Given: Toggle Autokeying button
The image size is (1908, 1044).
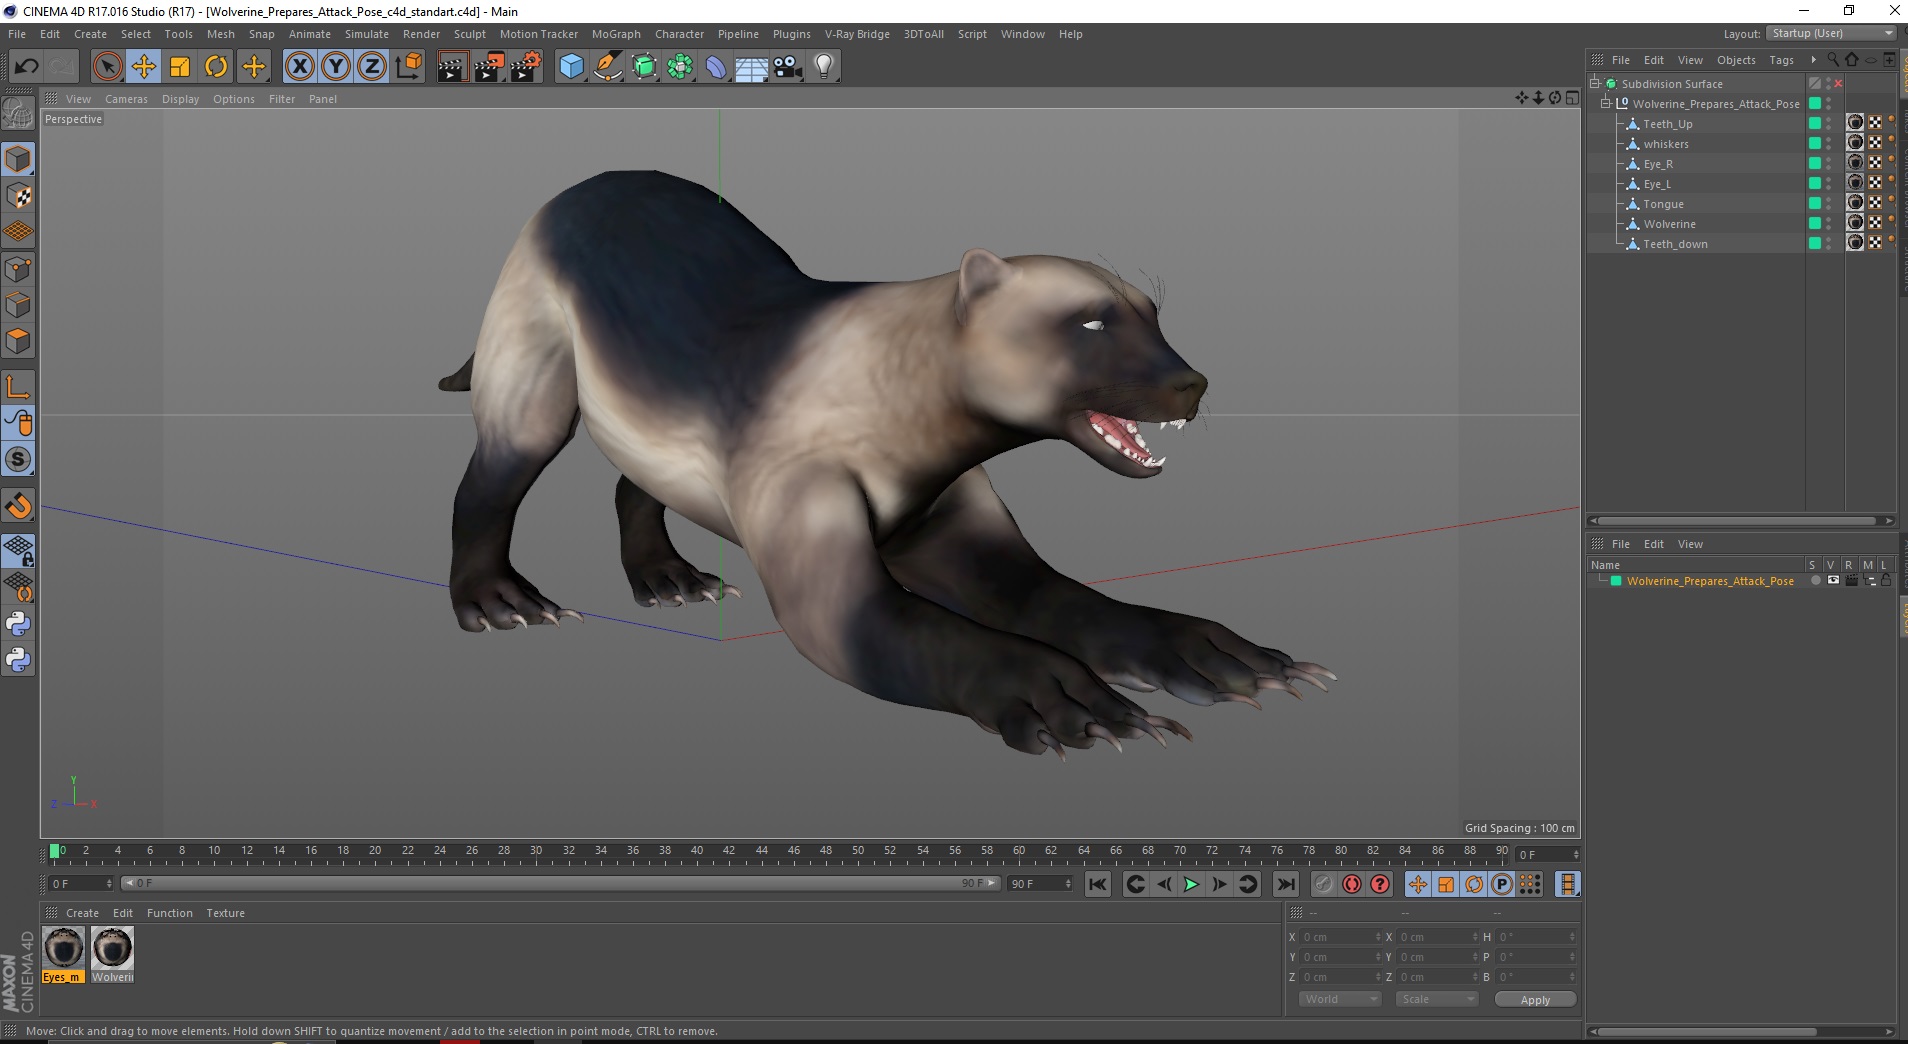Looking at the screenshot, I should (x=1352, y=884).
